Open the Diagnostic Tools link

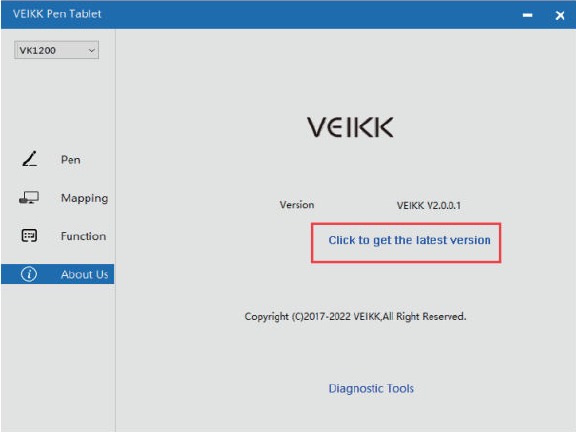pos(371,389)
